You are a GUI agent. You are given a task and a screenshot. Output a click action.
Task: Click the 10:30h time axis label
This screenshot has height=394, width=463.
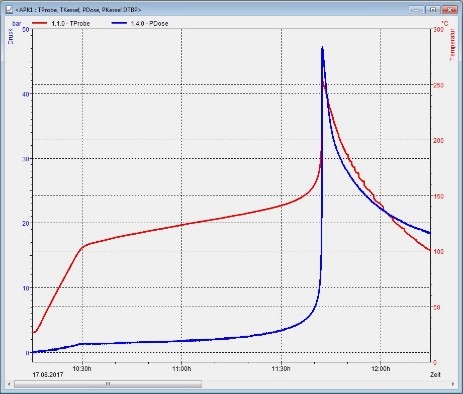[x=82, y=369]
